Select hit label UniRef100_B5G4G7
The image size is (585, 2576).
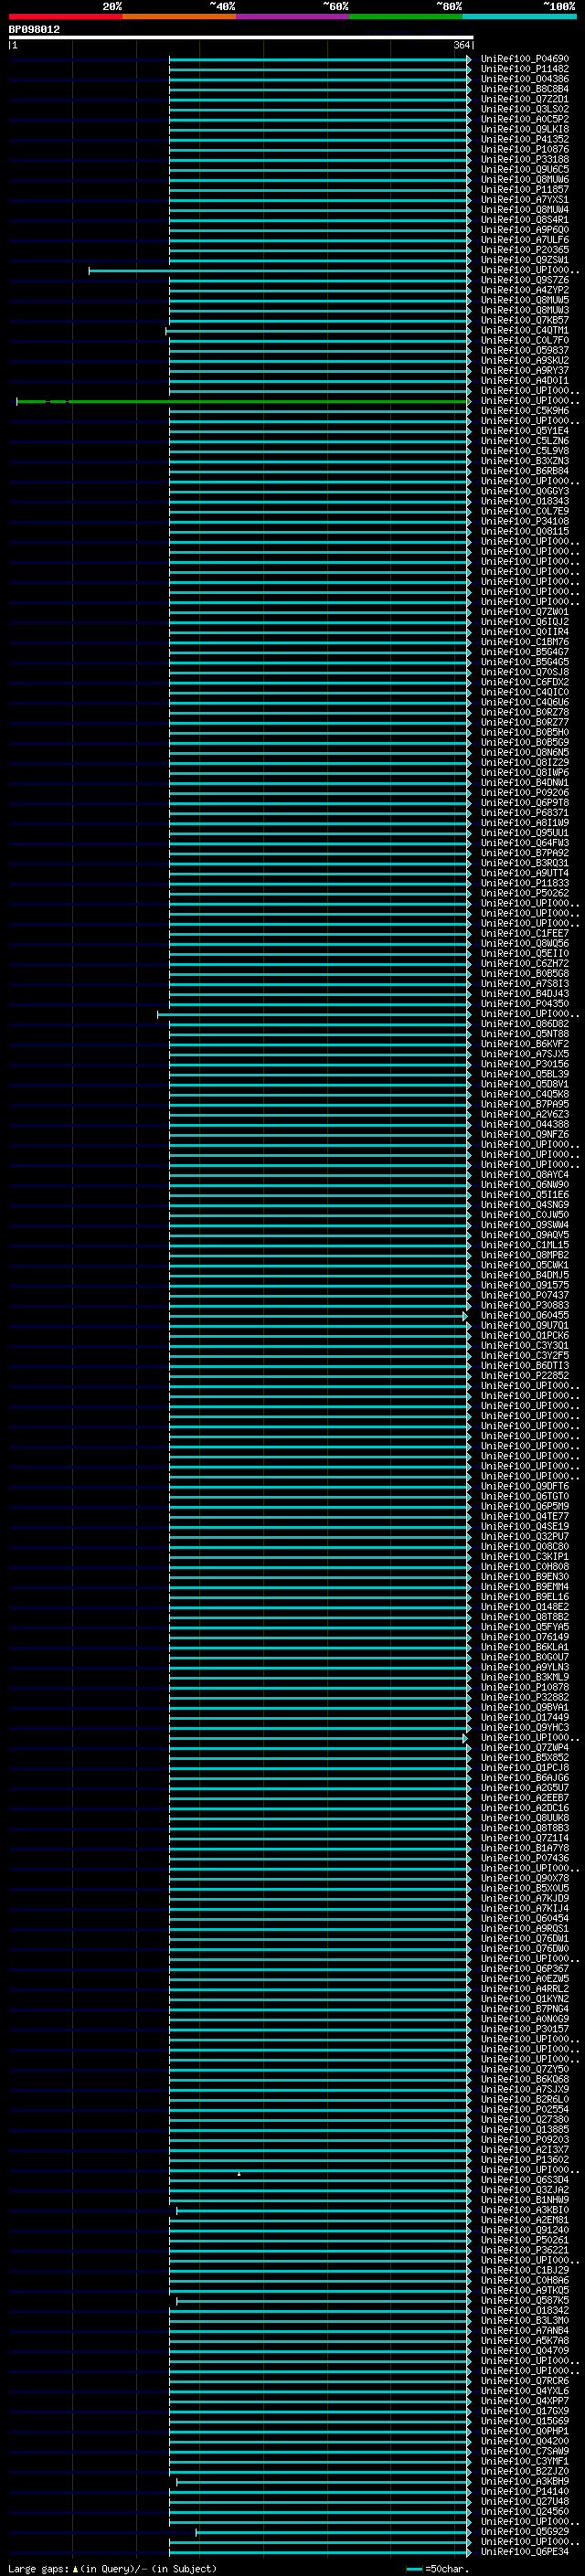tap(525, 652)
